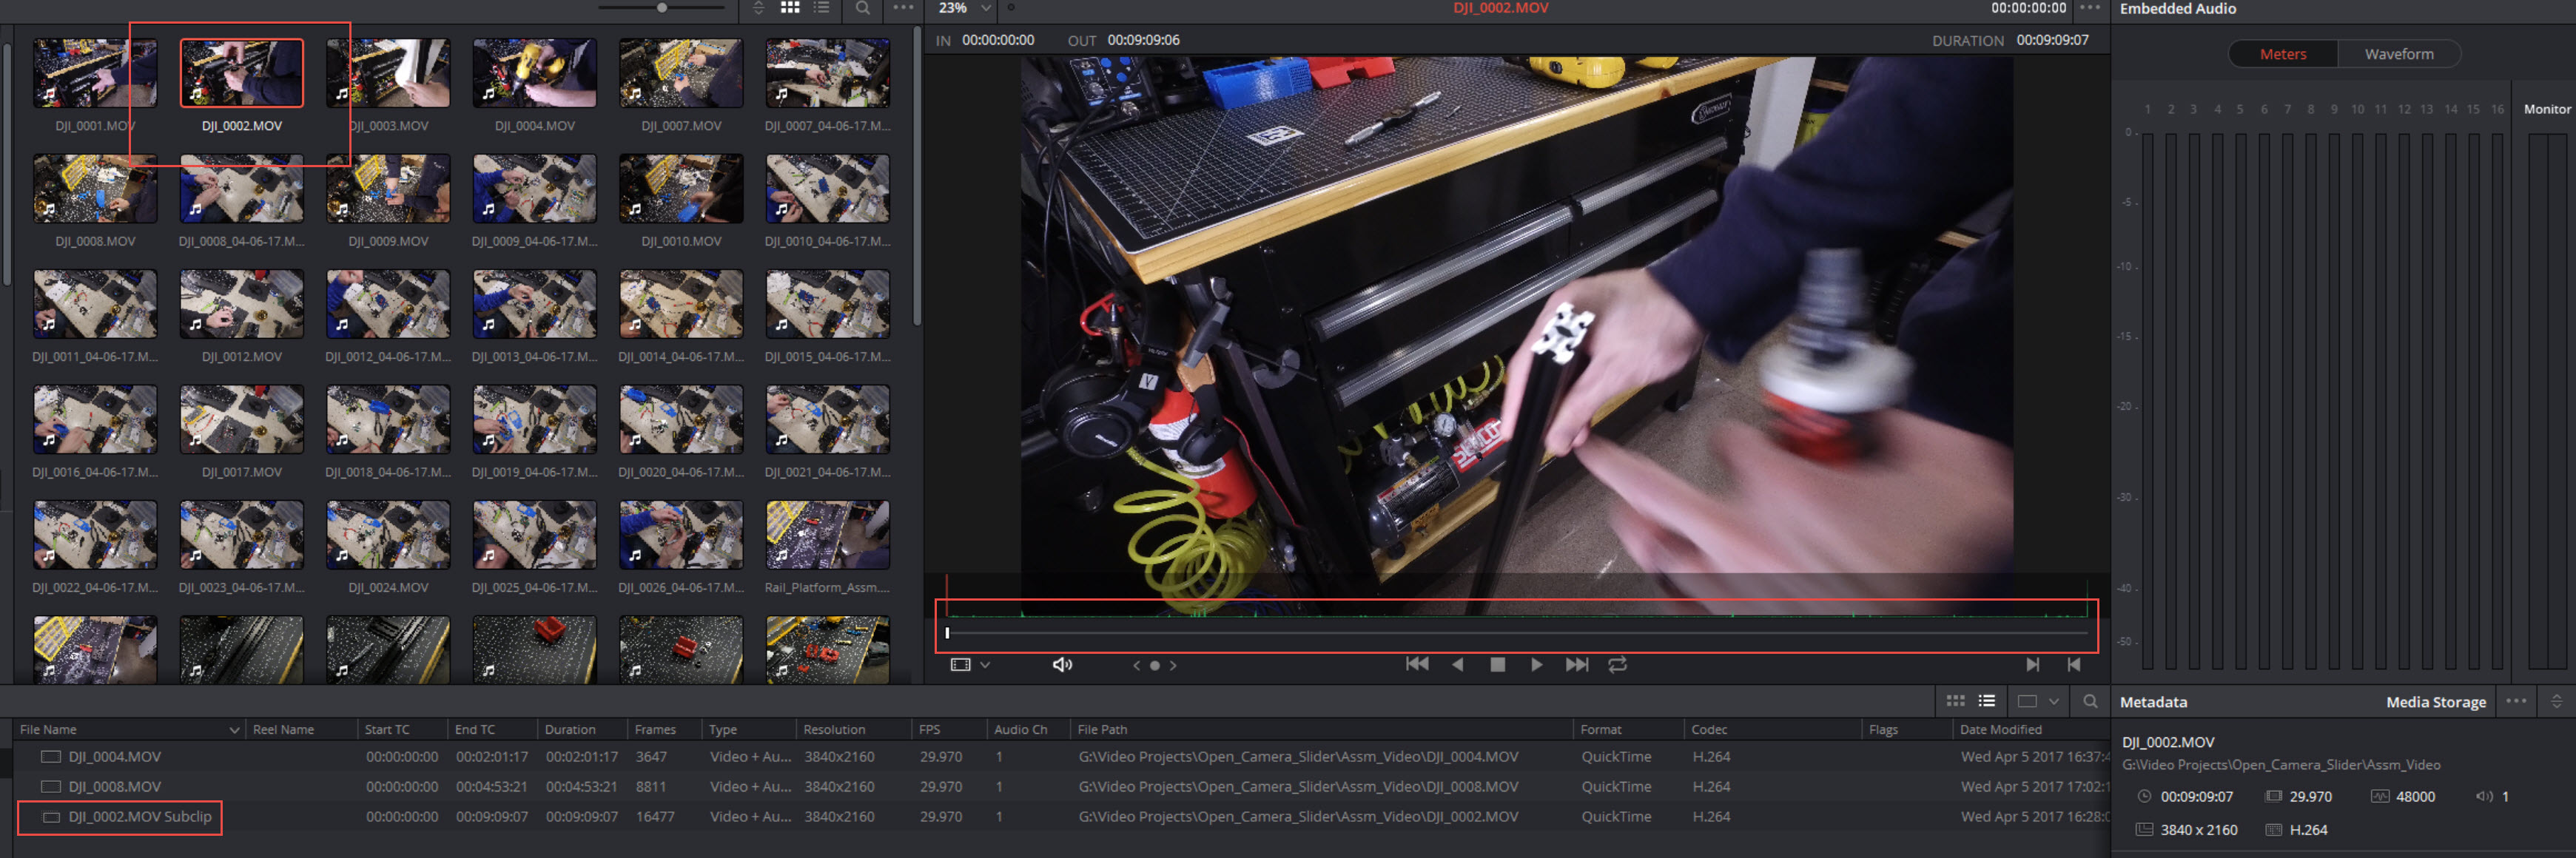This screenshot has width=2576, height=858.
Task: Go to previous marker arrow
Action: coord(1136,666)
